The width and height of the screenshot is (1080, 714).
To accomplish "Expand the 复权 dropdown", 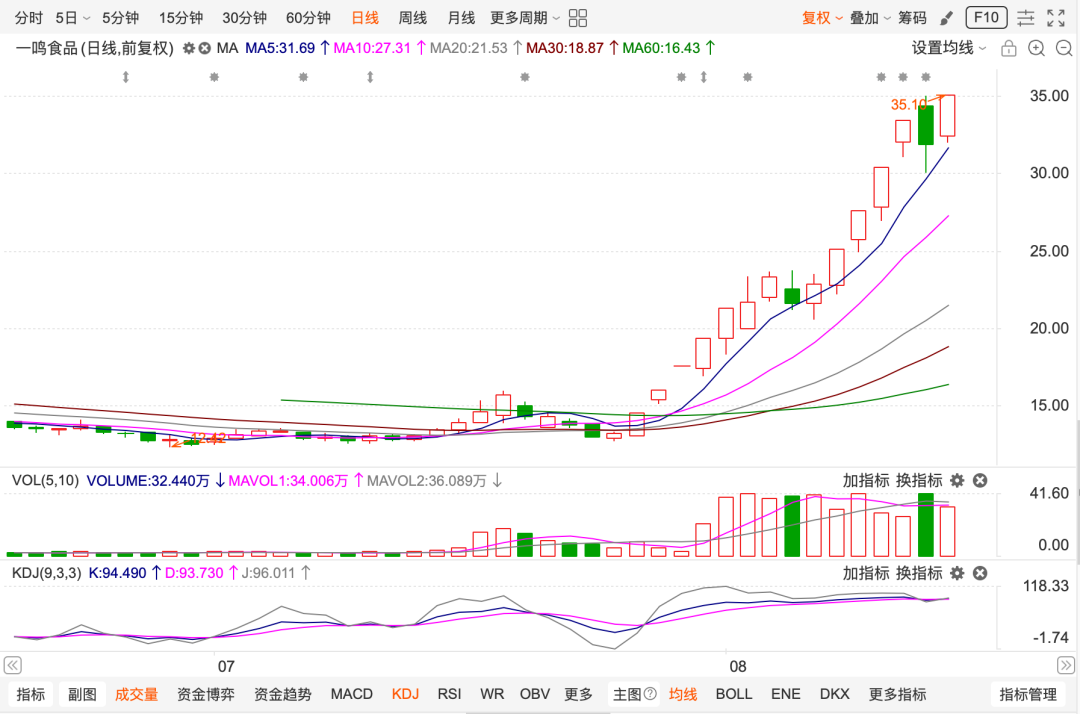I will tap(822, 18).
